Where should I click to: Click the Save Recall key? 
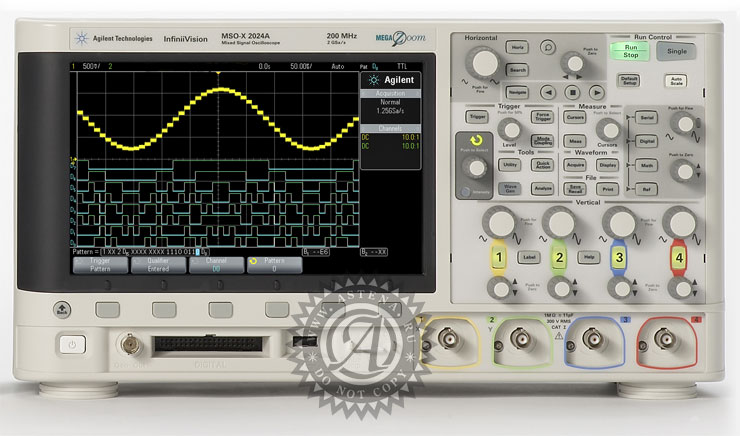[x=575, y=189]
